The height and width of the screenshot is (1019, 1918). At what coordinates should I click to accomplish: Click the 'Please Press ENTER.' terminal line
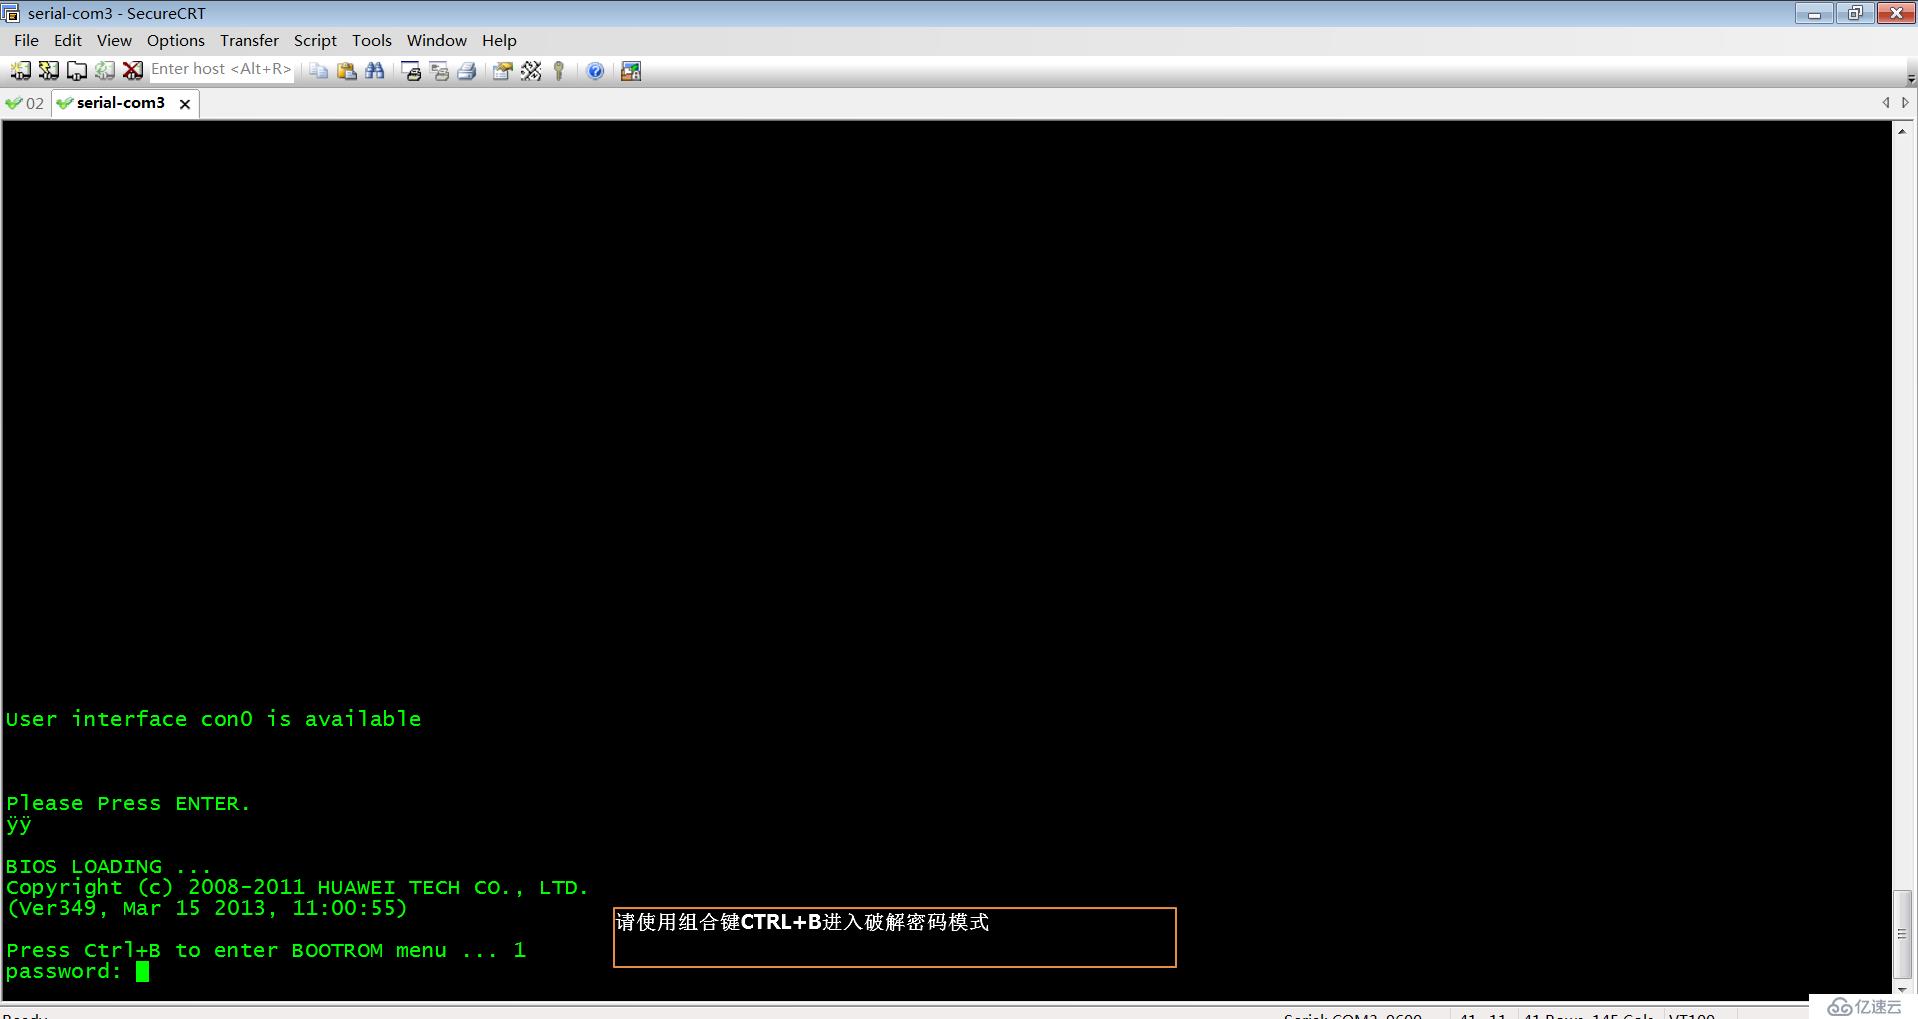pos(128,803)
